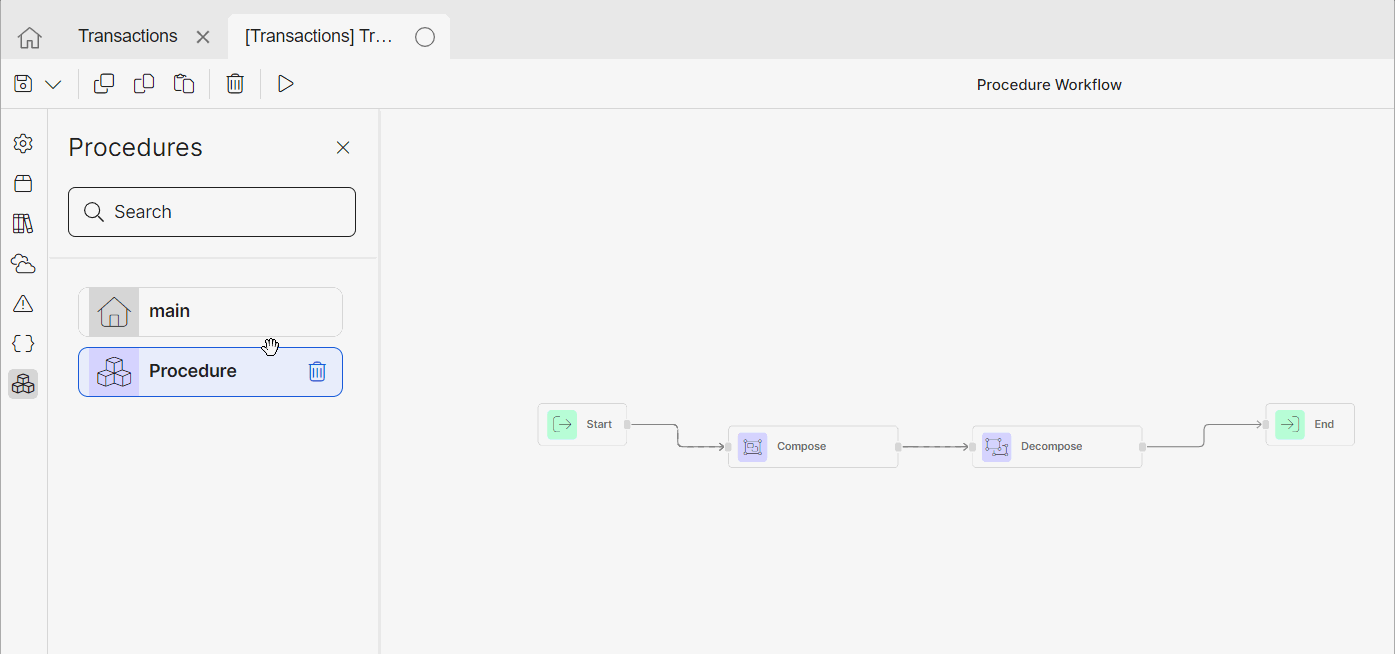Click the Start node in workflow
1395x654 pixels.
[582, 425]
